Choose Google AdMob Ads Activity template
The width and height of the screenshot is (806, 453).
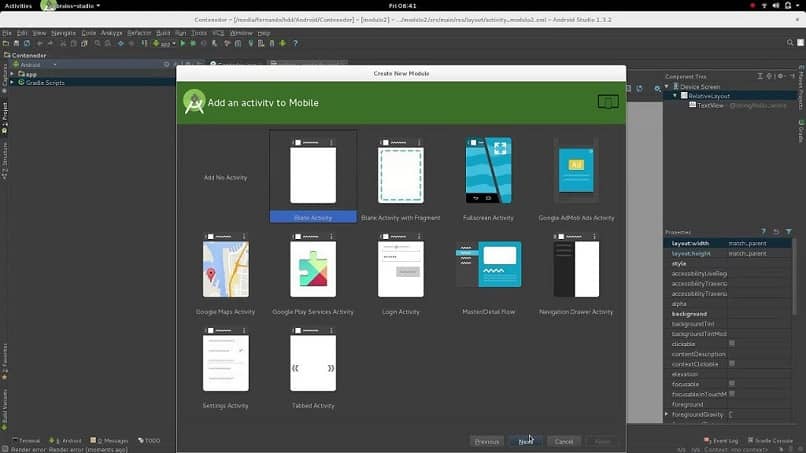(x=576, y=177)
